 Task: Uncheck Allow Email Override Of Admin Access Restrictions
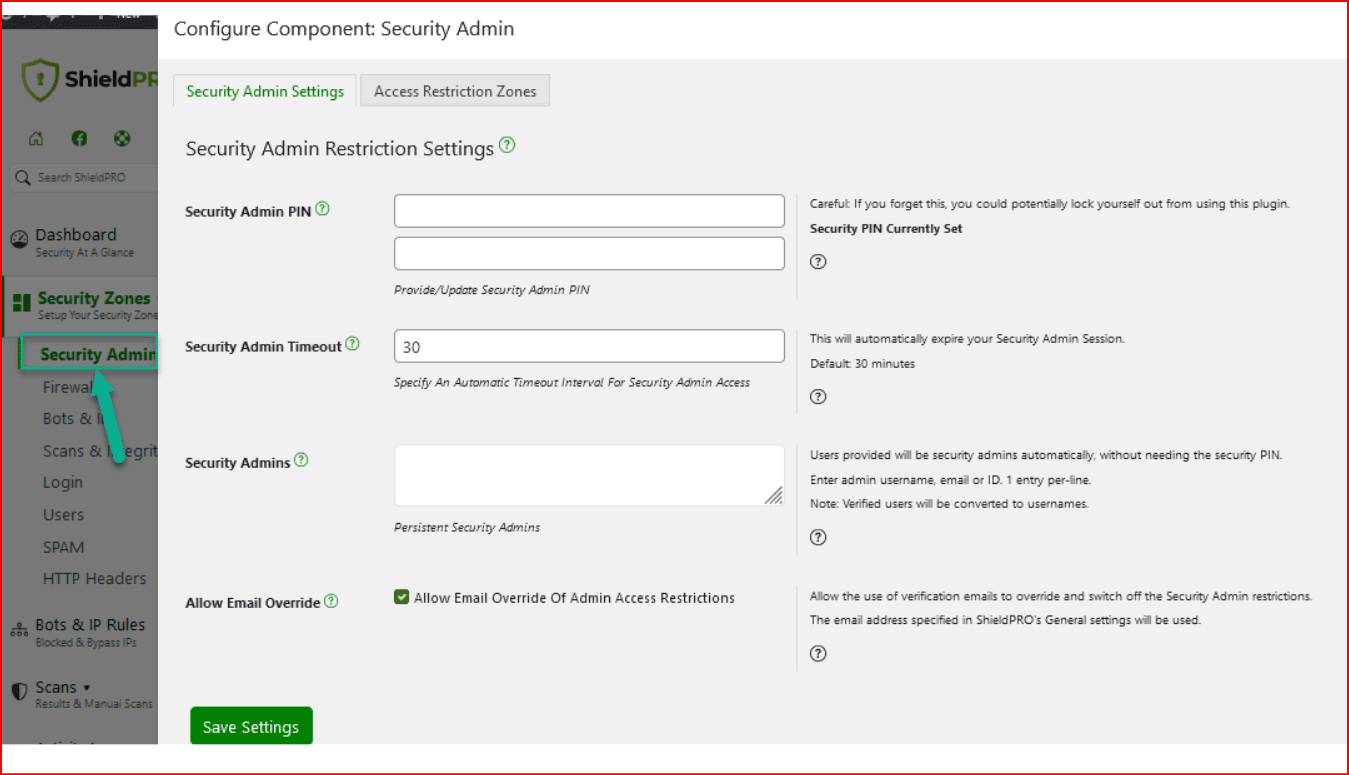[402, 598]
